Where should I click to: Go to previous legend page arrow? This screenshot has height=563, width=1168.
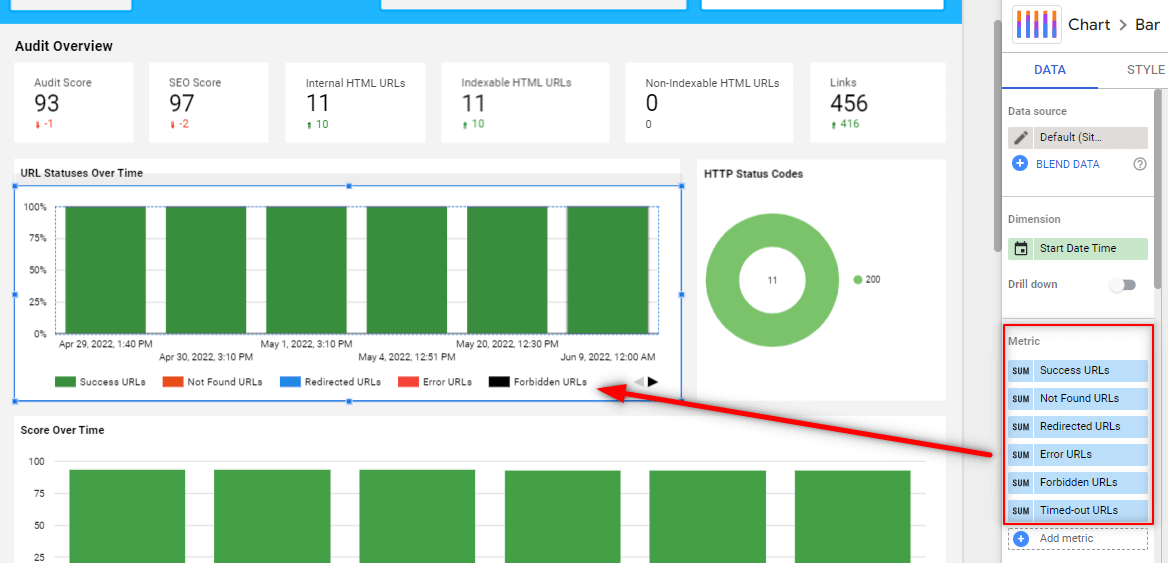[x=638, y=382]
